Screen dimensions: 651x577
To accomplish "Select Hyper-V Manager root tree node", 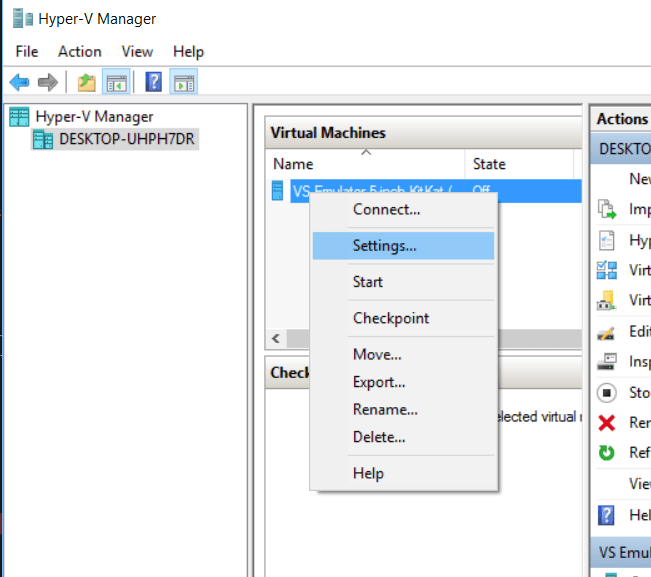I will tap(94, 117).
